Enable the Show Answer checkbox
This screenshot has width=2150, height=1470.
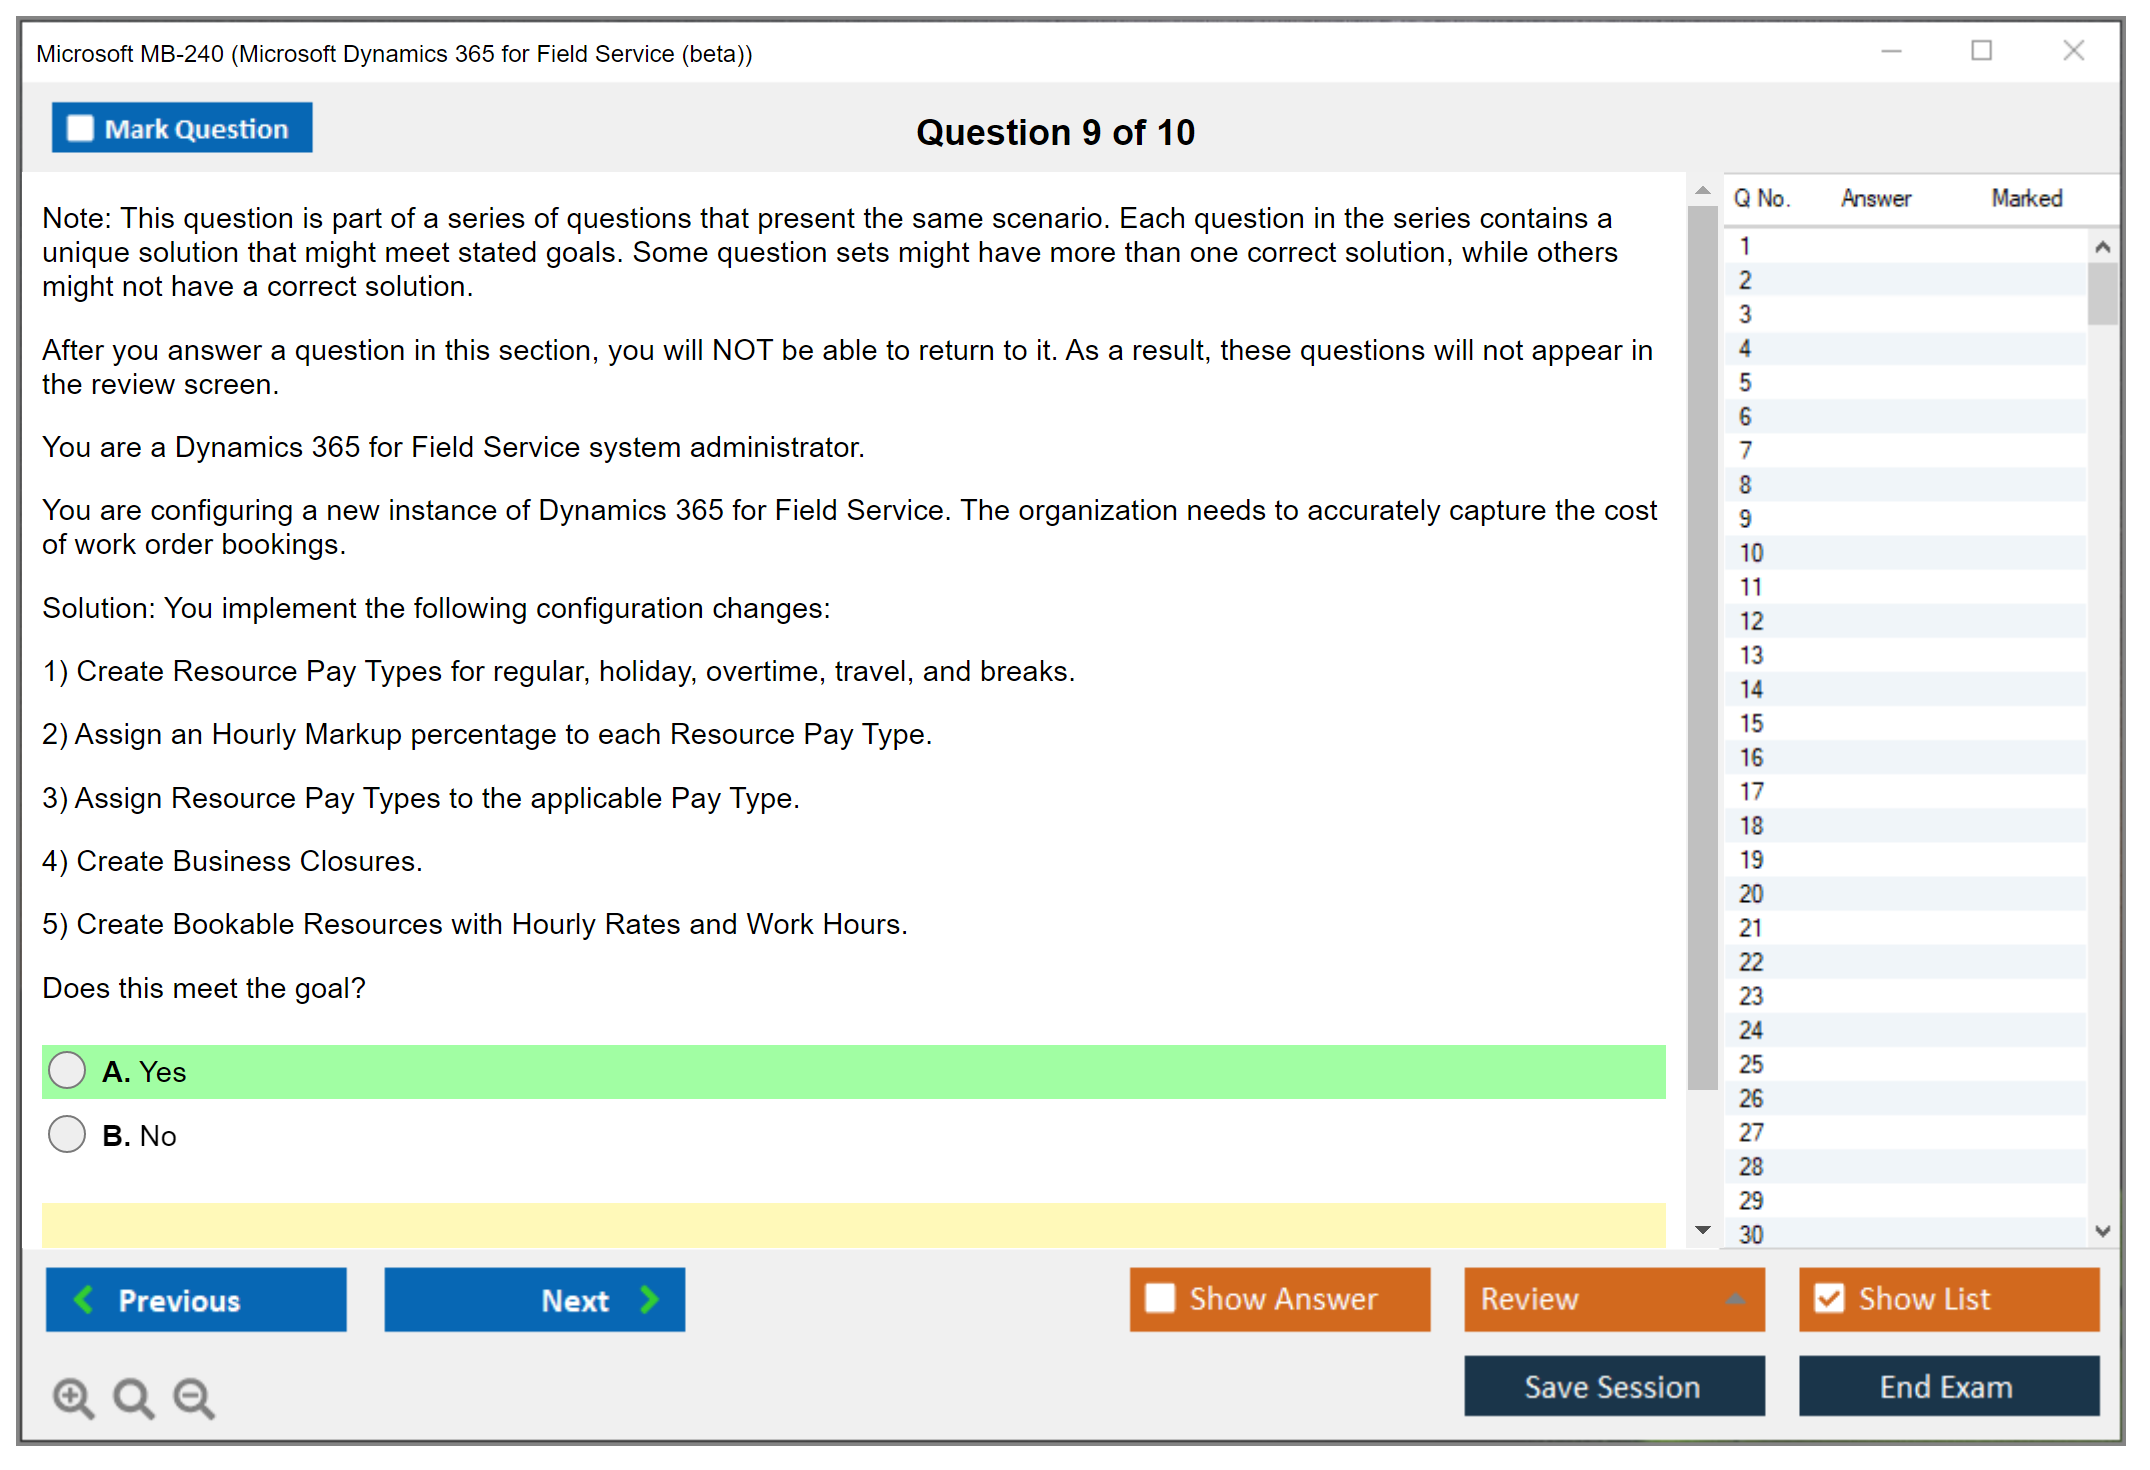[x=1160, y=1298]
